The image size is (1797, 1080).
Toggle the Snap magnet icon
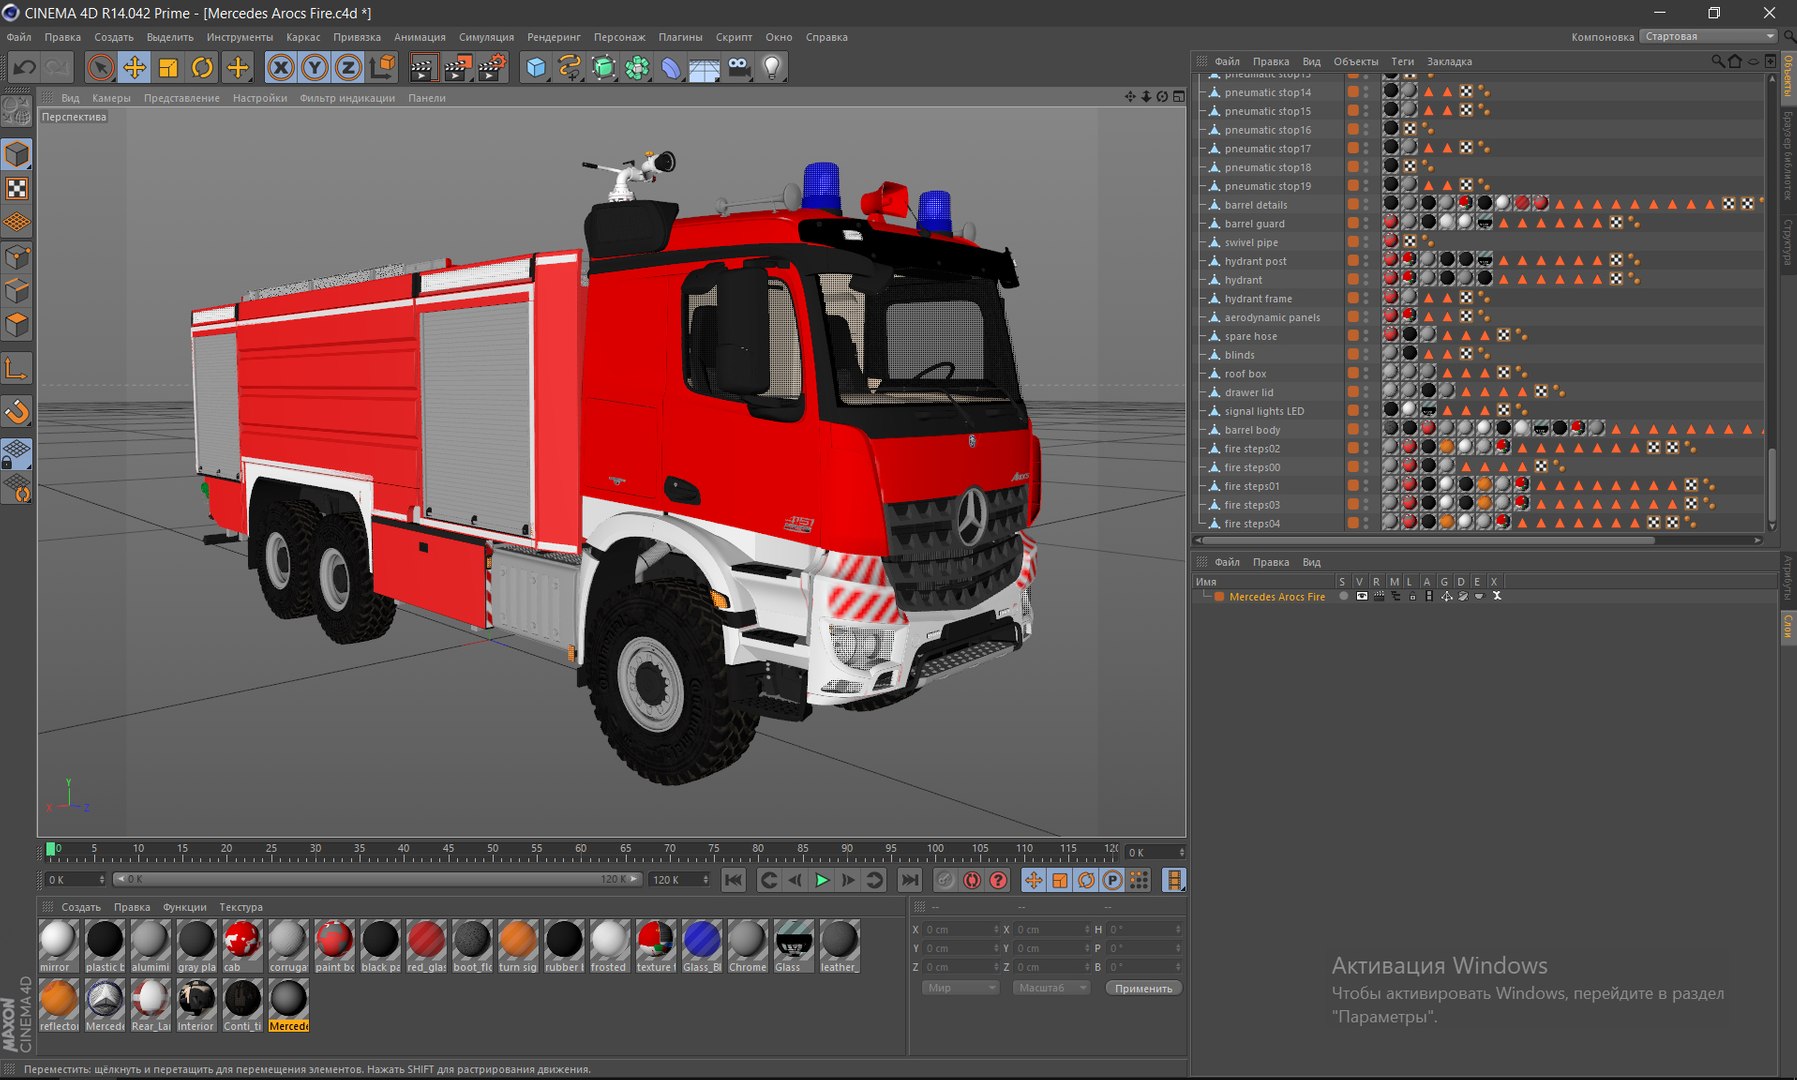coord(17,412)
